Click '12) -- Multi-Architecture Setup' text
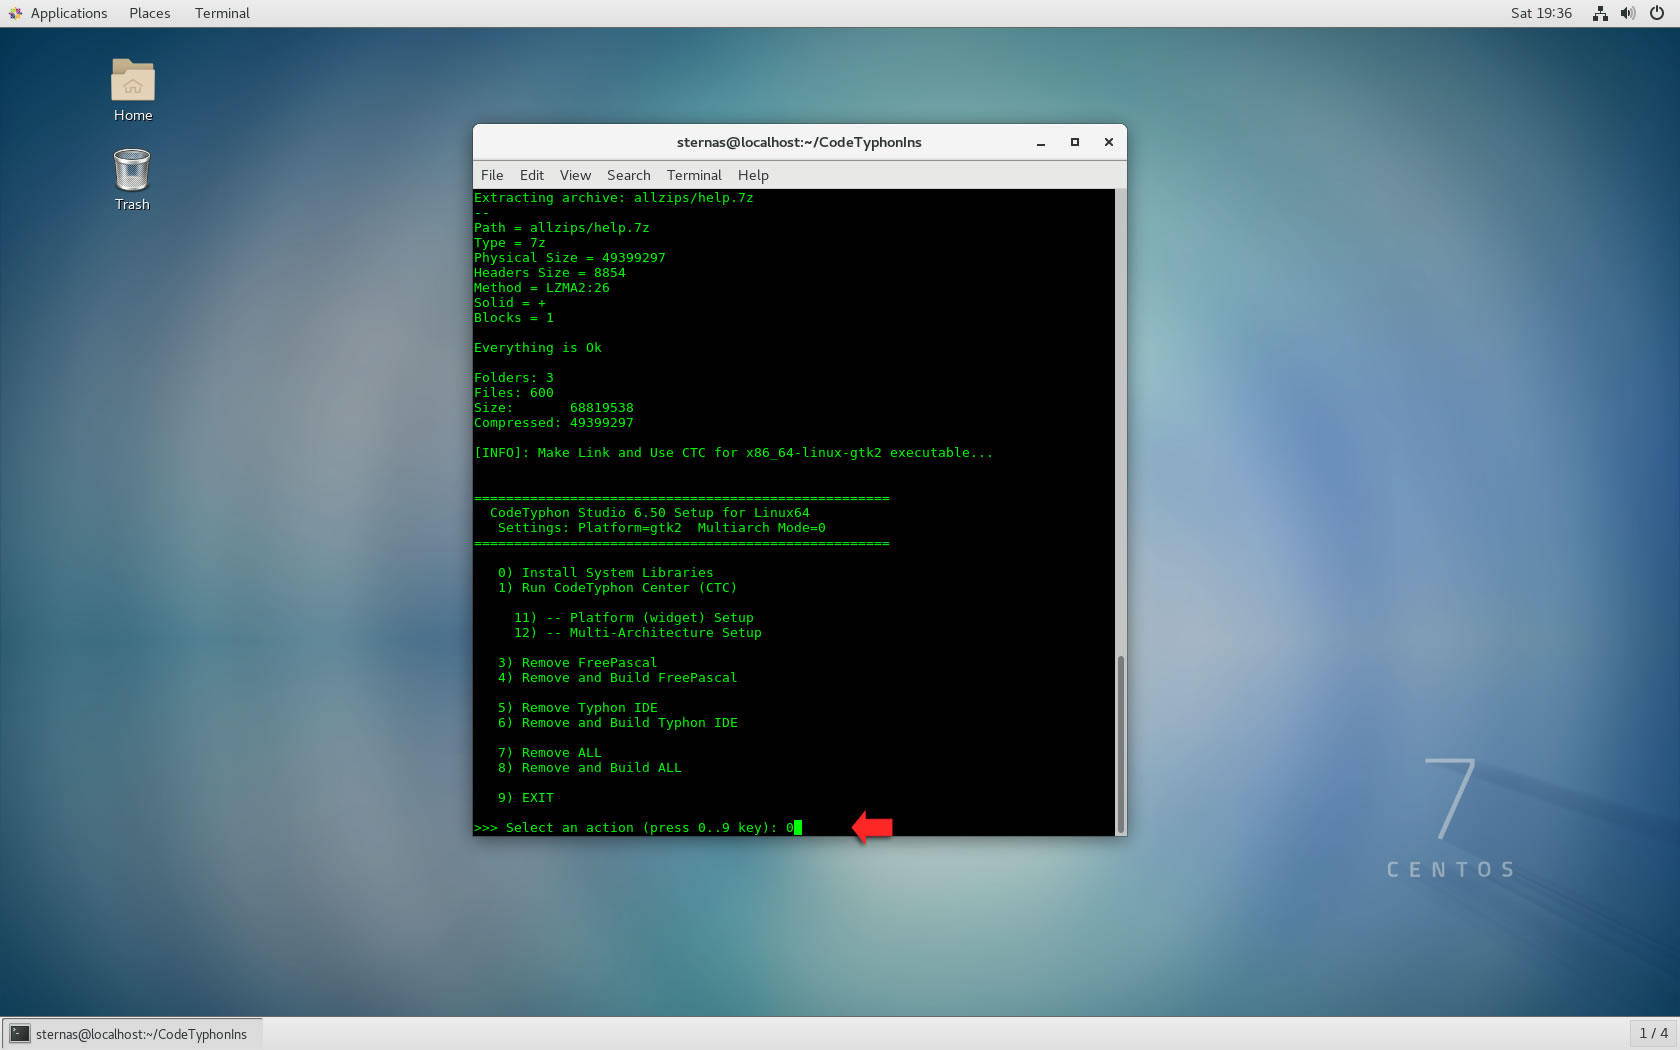 (x=638, y=633)
